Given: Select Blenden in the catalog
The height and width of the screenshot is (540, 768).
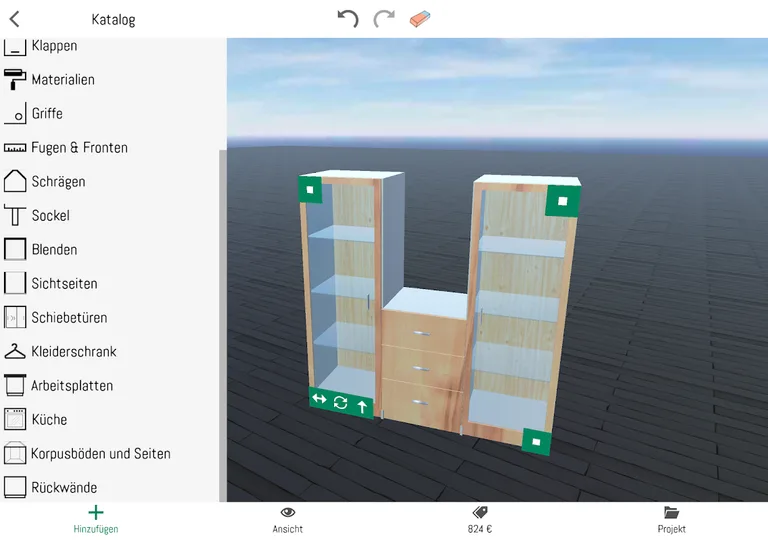Looking at the screenshot, I should 54,249.
